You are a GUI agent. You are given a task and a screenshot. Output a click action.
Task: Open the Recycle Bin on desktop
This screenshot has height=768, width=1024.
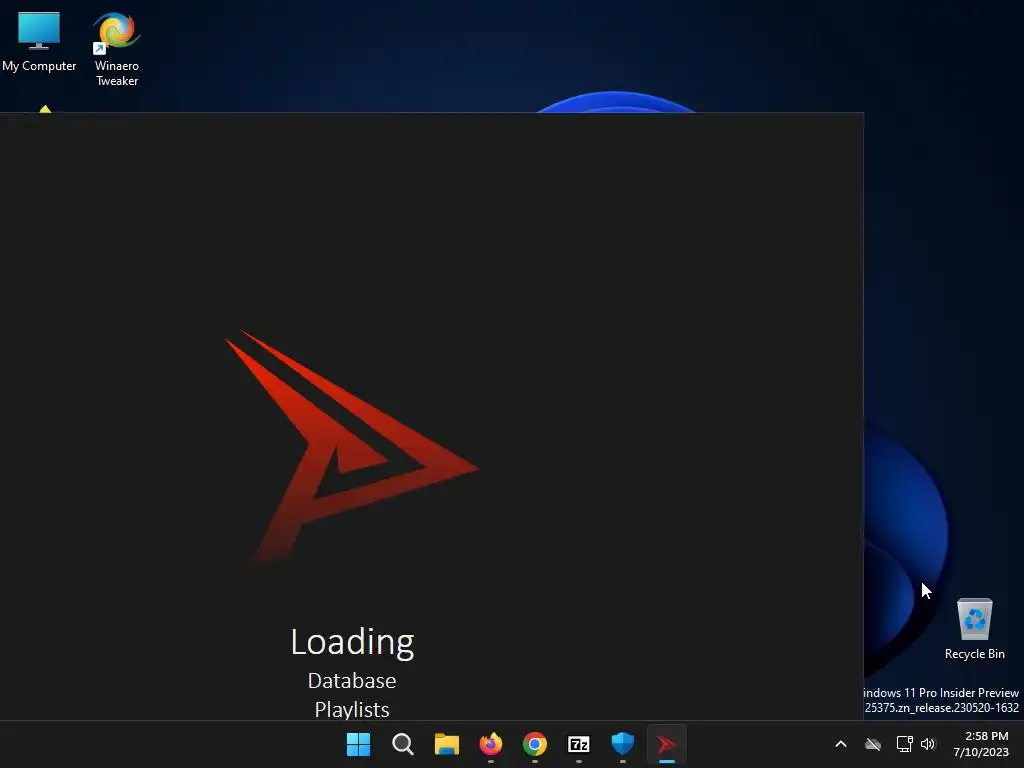(x=974, y=628)
